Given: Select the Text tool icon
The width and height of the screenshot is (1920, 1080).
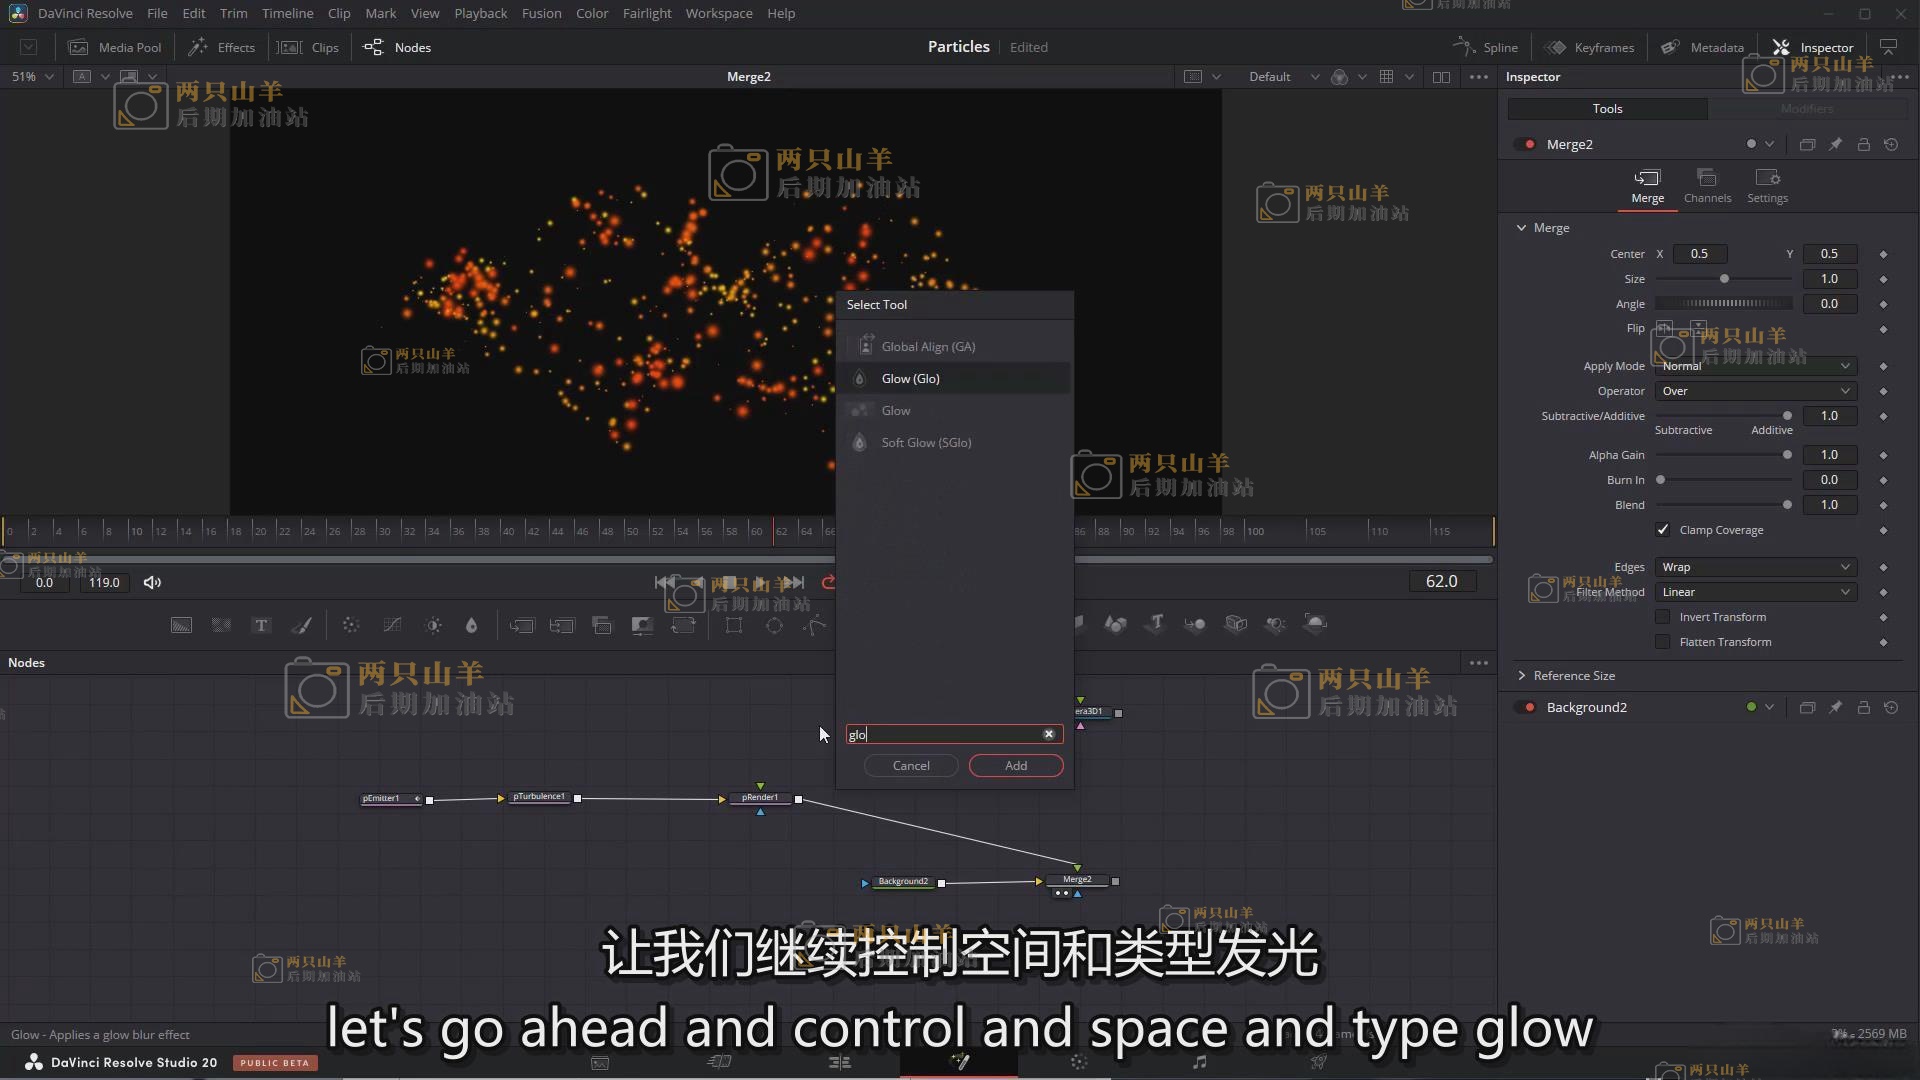Looking at the screenshot, I should (261, 625).
